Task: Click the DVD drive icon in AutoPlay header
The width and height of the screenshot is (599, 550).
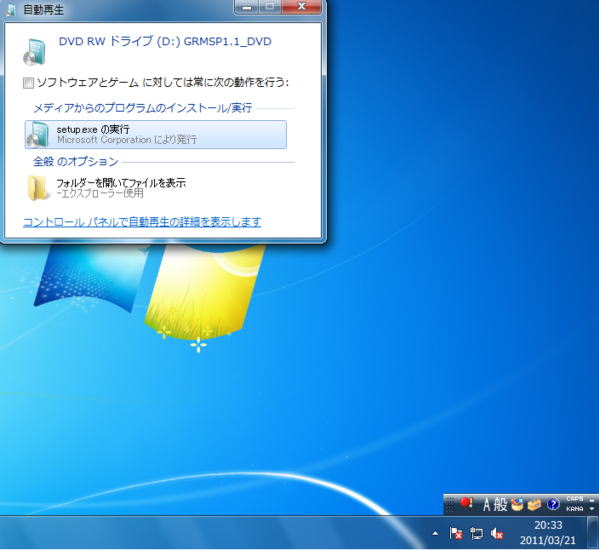Action: [34, 51]
